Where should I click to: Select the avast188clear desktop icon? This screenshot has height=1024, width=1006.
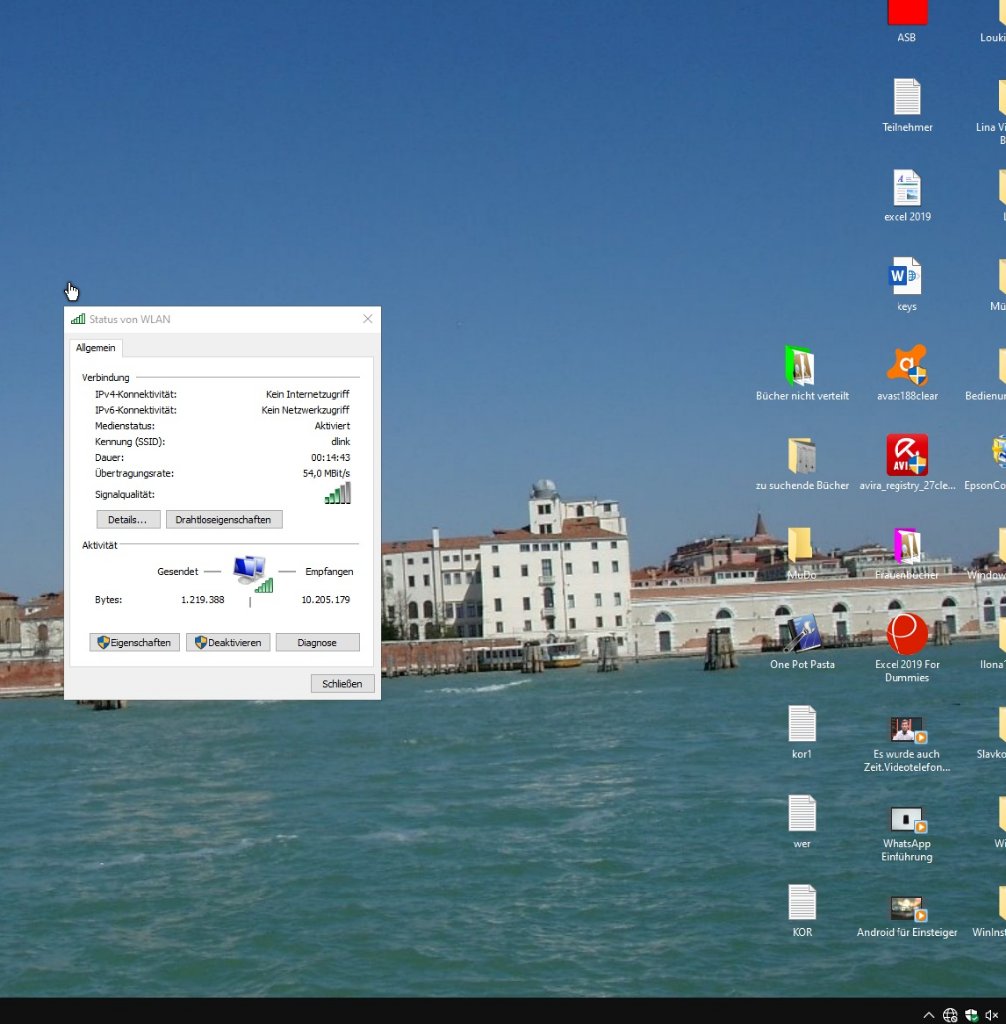[907, 366]
